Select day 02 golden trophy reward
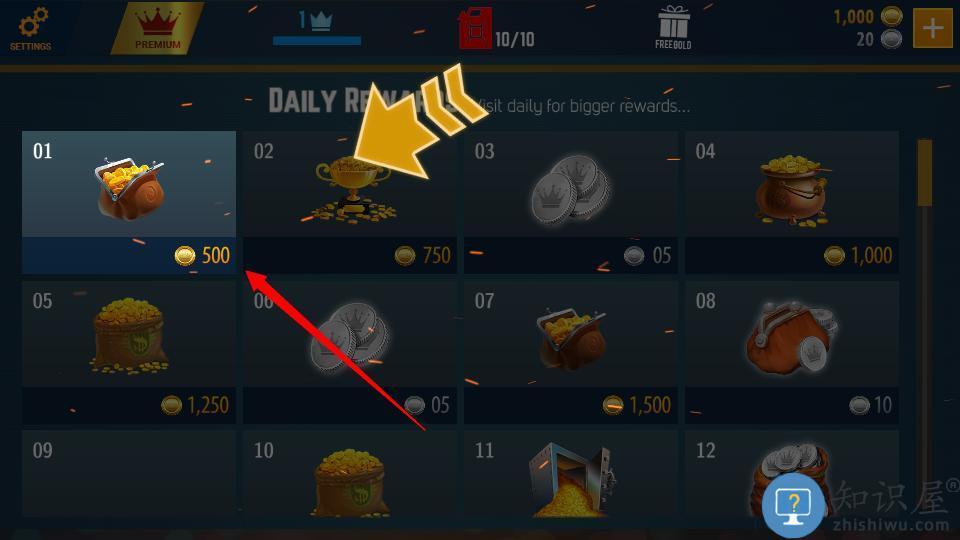Viewport: 960px width, 540px height. coord(350,202)
